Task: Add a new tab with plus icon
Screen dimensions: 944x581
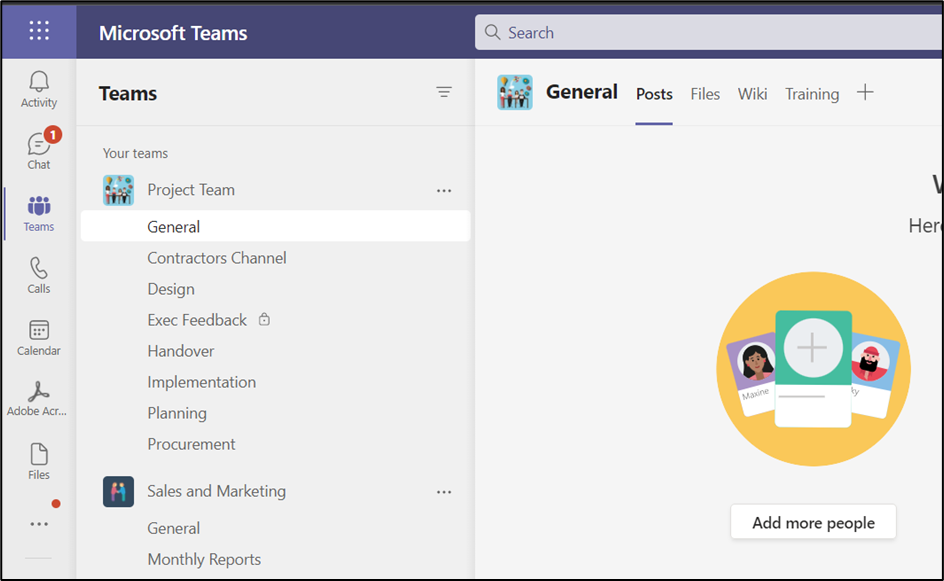Action: pyautogui.click(x=865, y=92)
